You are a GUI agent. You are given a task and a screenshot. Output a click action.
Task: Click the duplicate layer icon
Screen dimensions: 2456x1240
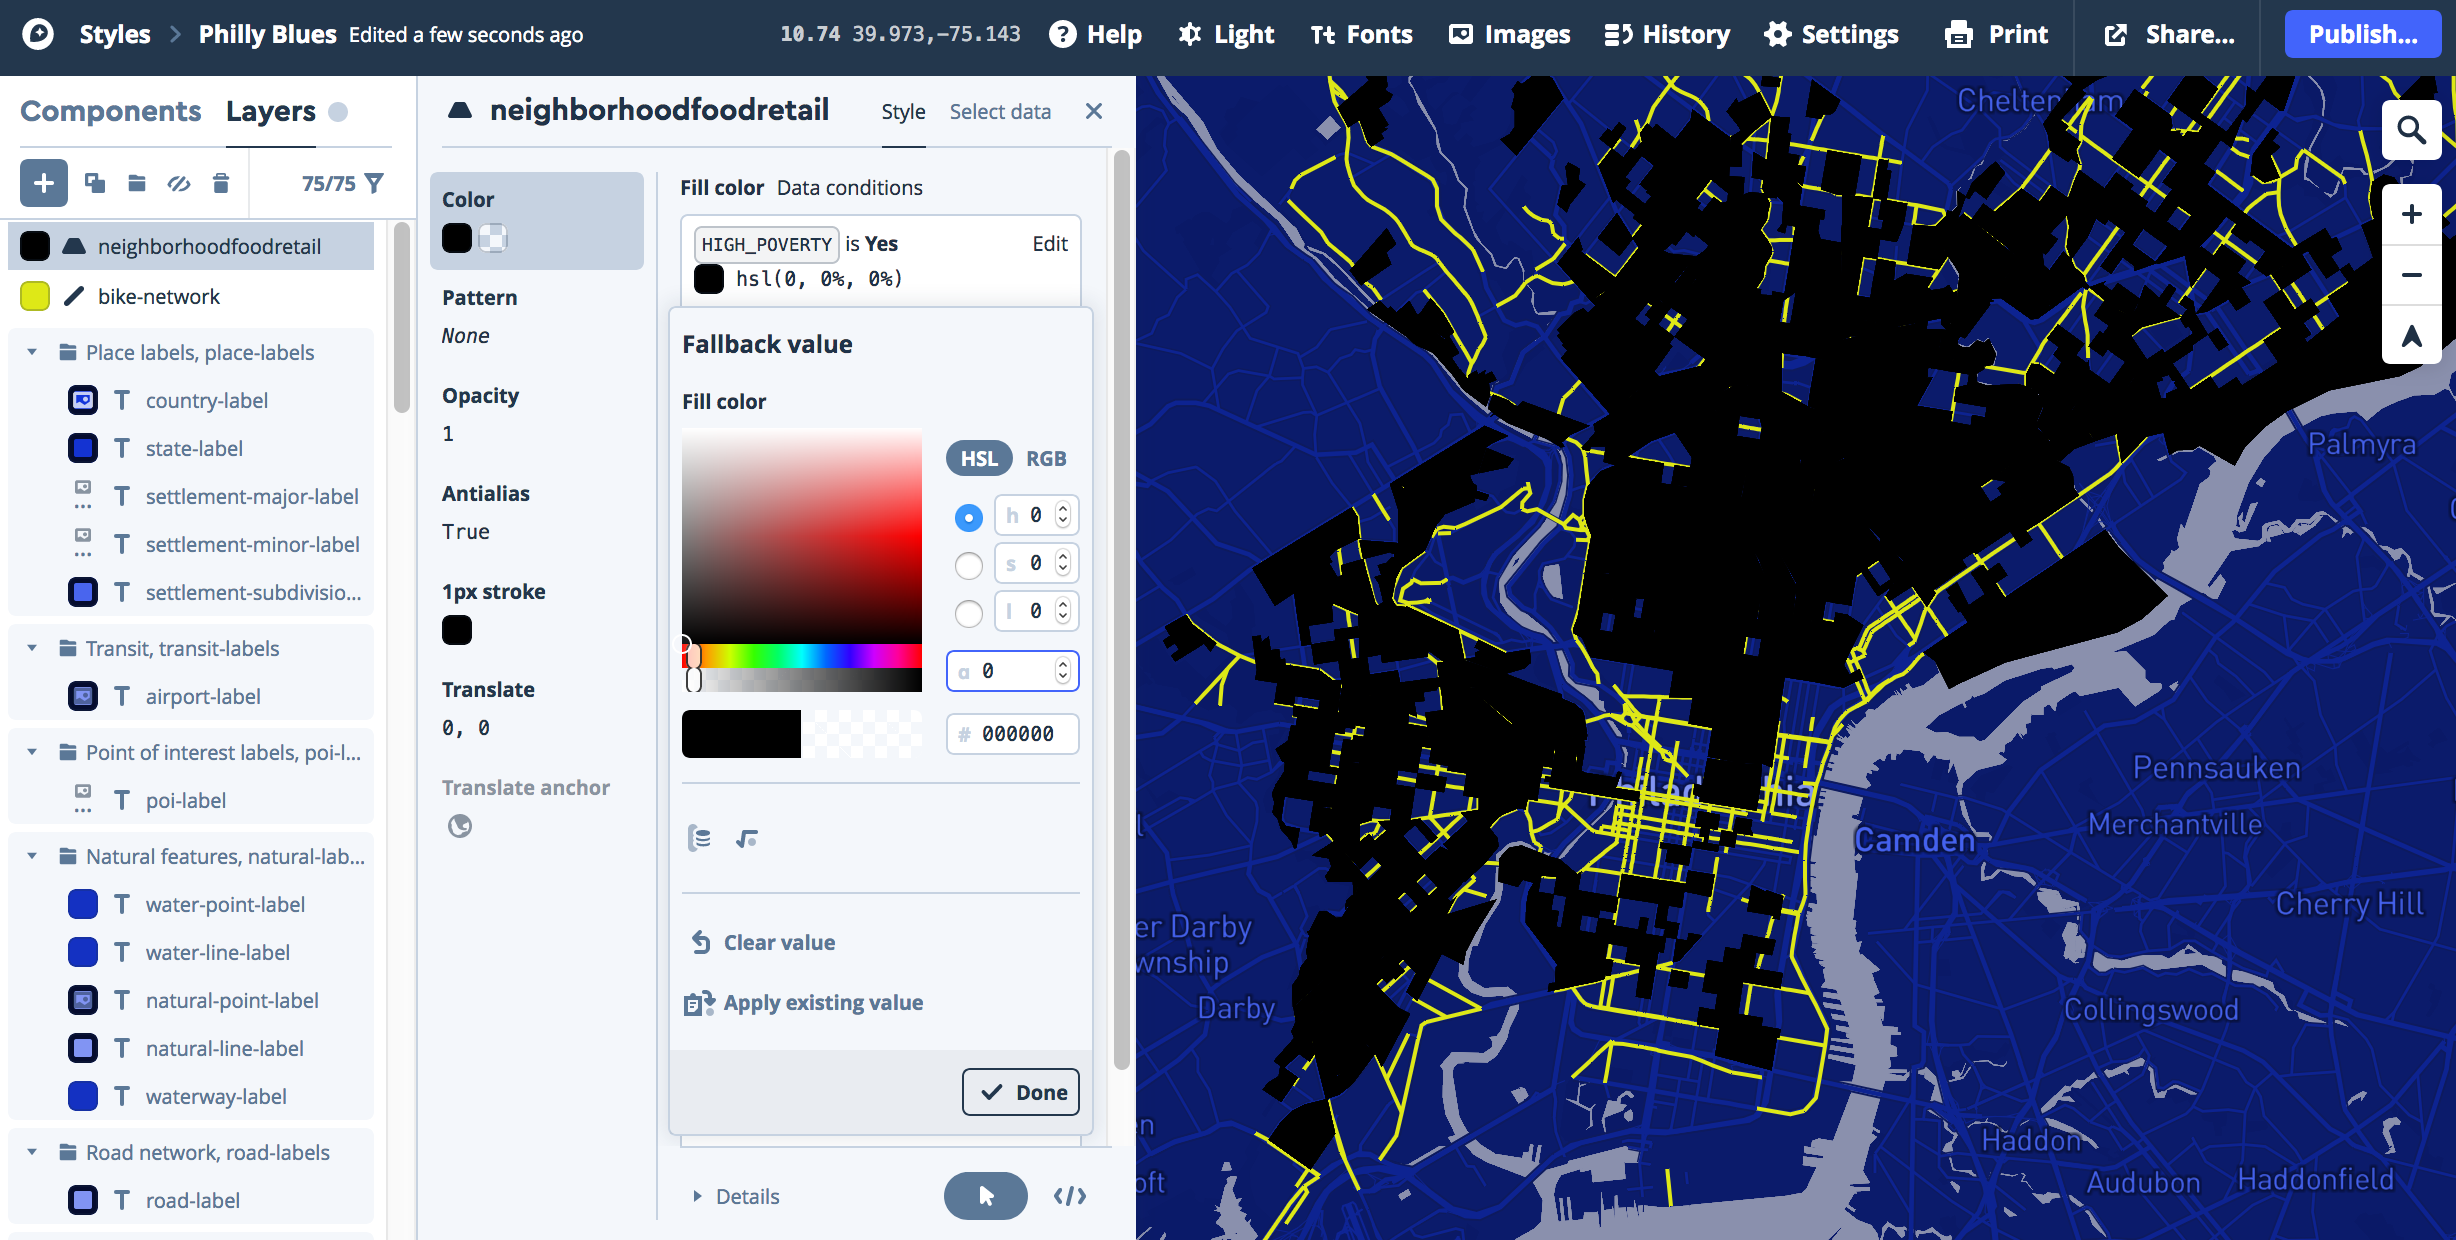click(x=95, y=183)
